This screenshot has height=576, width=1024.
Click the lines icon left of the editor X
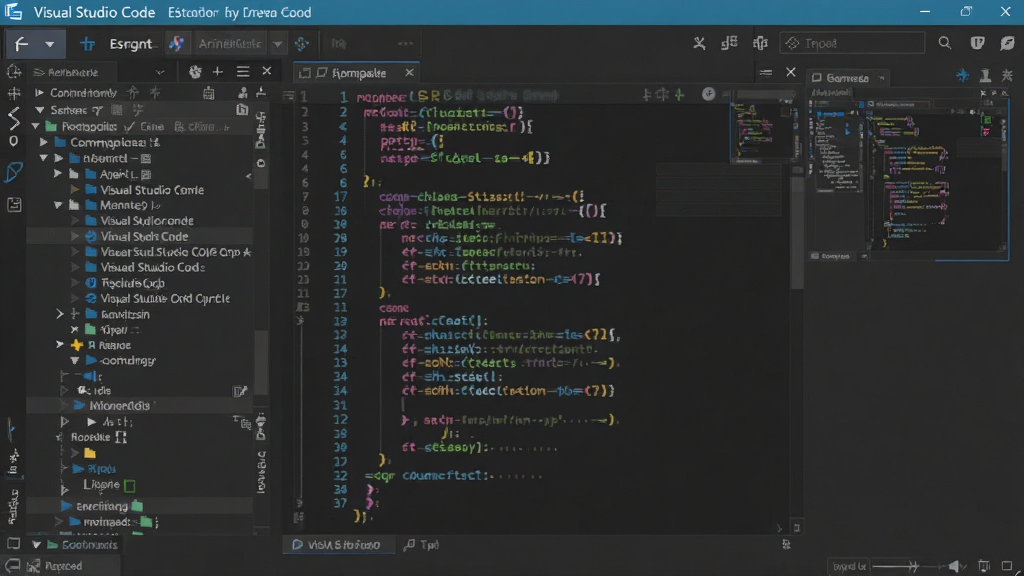click(765, 72)
